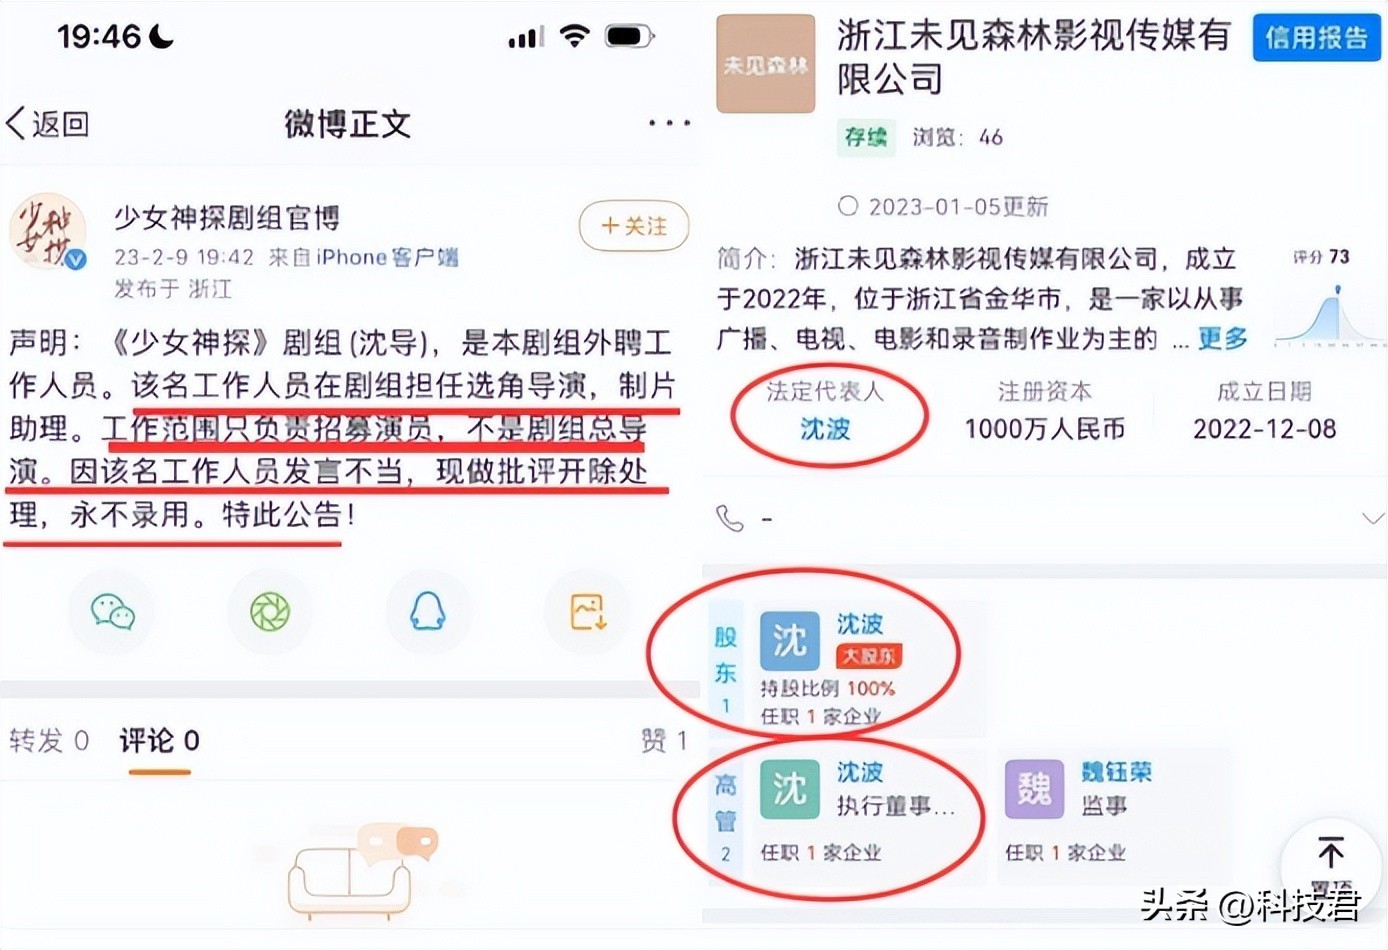Viewport: 1388px width, 950px height.
Task: Tap the WeChat Moments share icon
Action: click(x=270, y=611)
